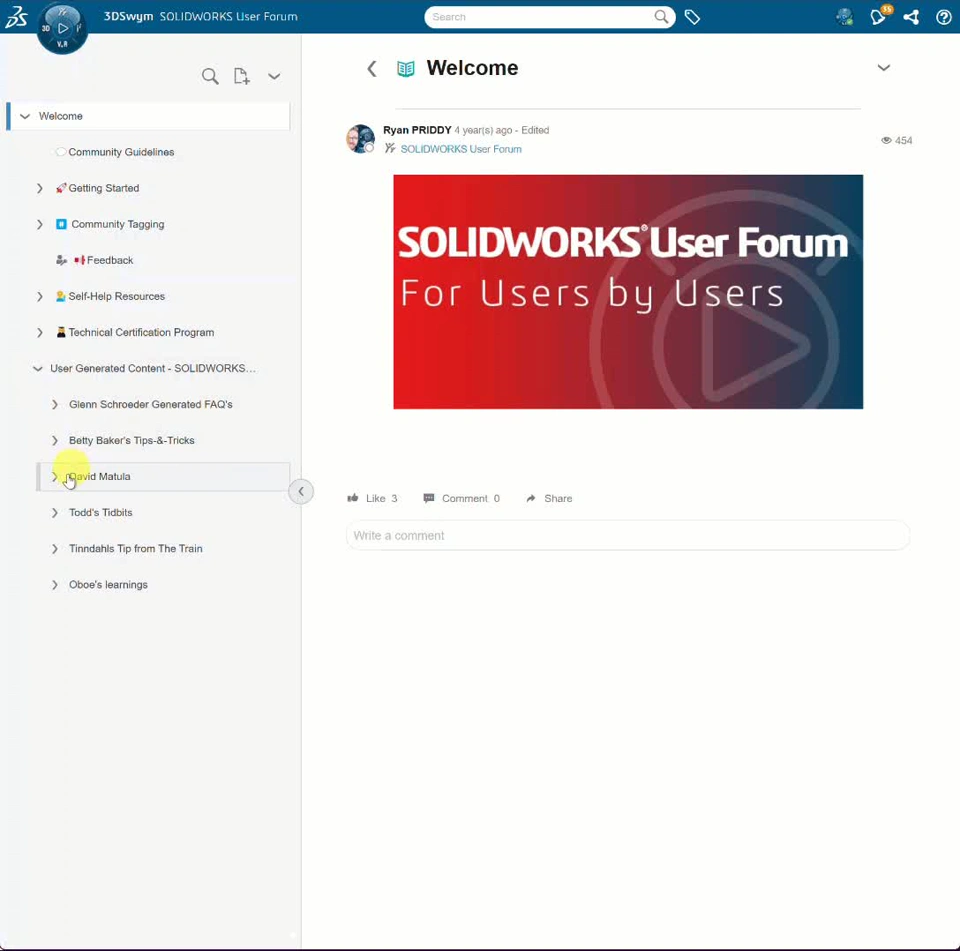Expand Self-Help Resources node
This screenshot has width=960, height=951.
coord(40,296)
